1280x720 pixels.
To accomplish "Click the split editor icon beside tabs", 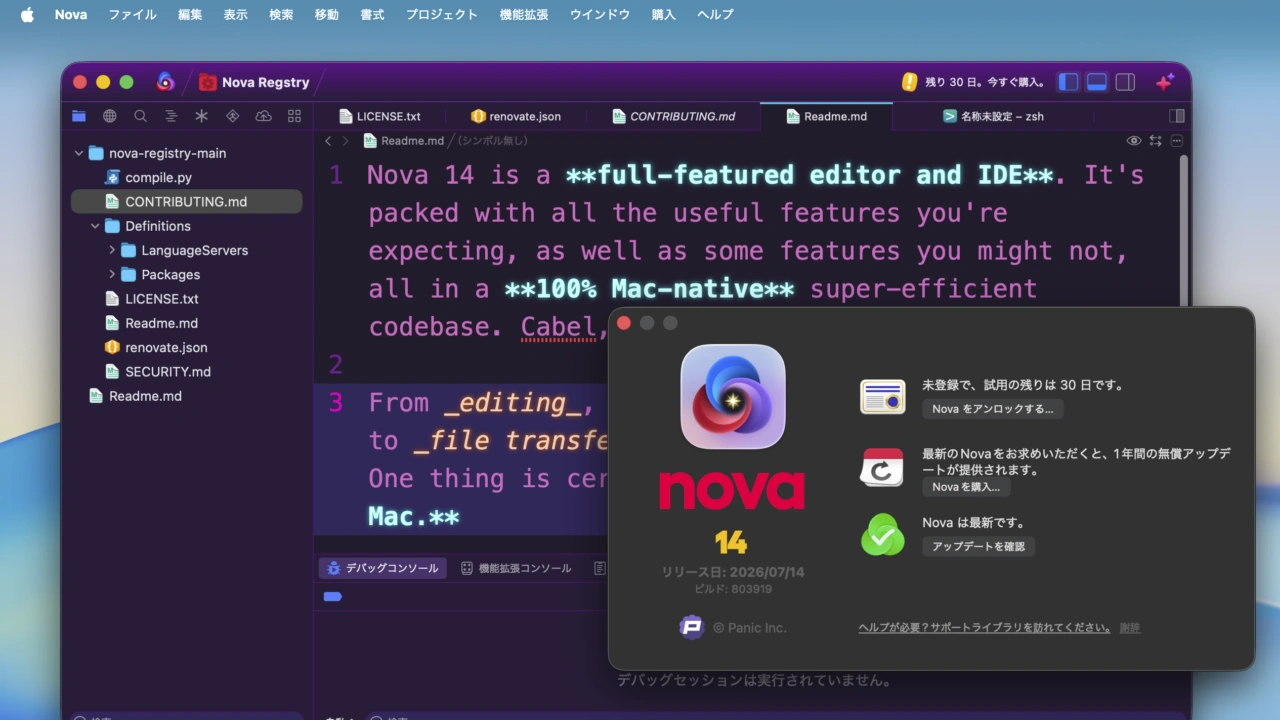I will tap(1177, 116).
